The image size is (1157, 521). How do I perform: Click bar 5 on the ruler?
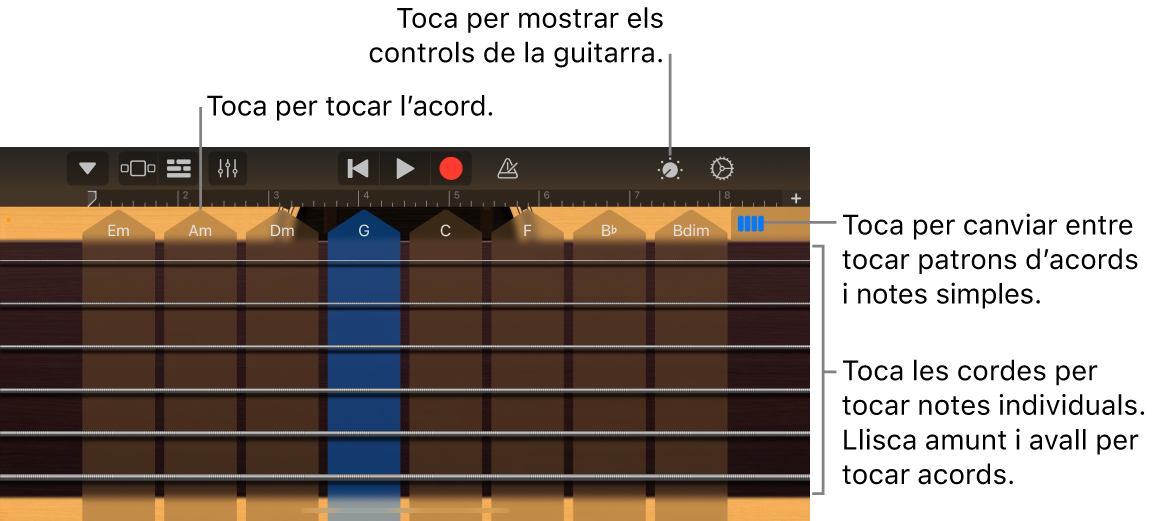click(x=459, y=197)
